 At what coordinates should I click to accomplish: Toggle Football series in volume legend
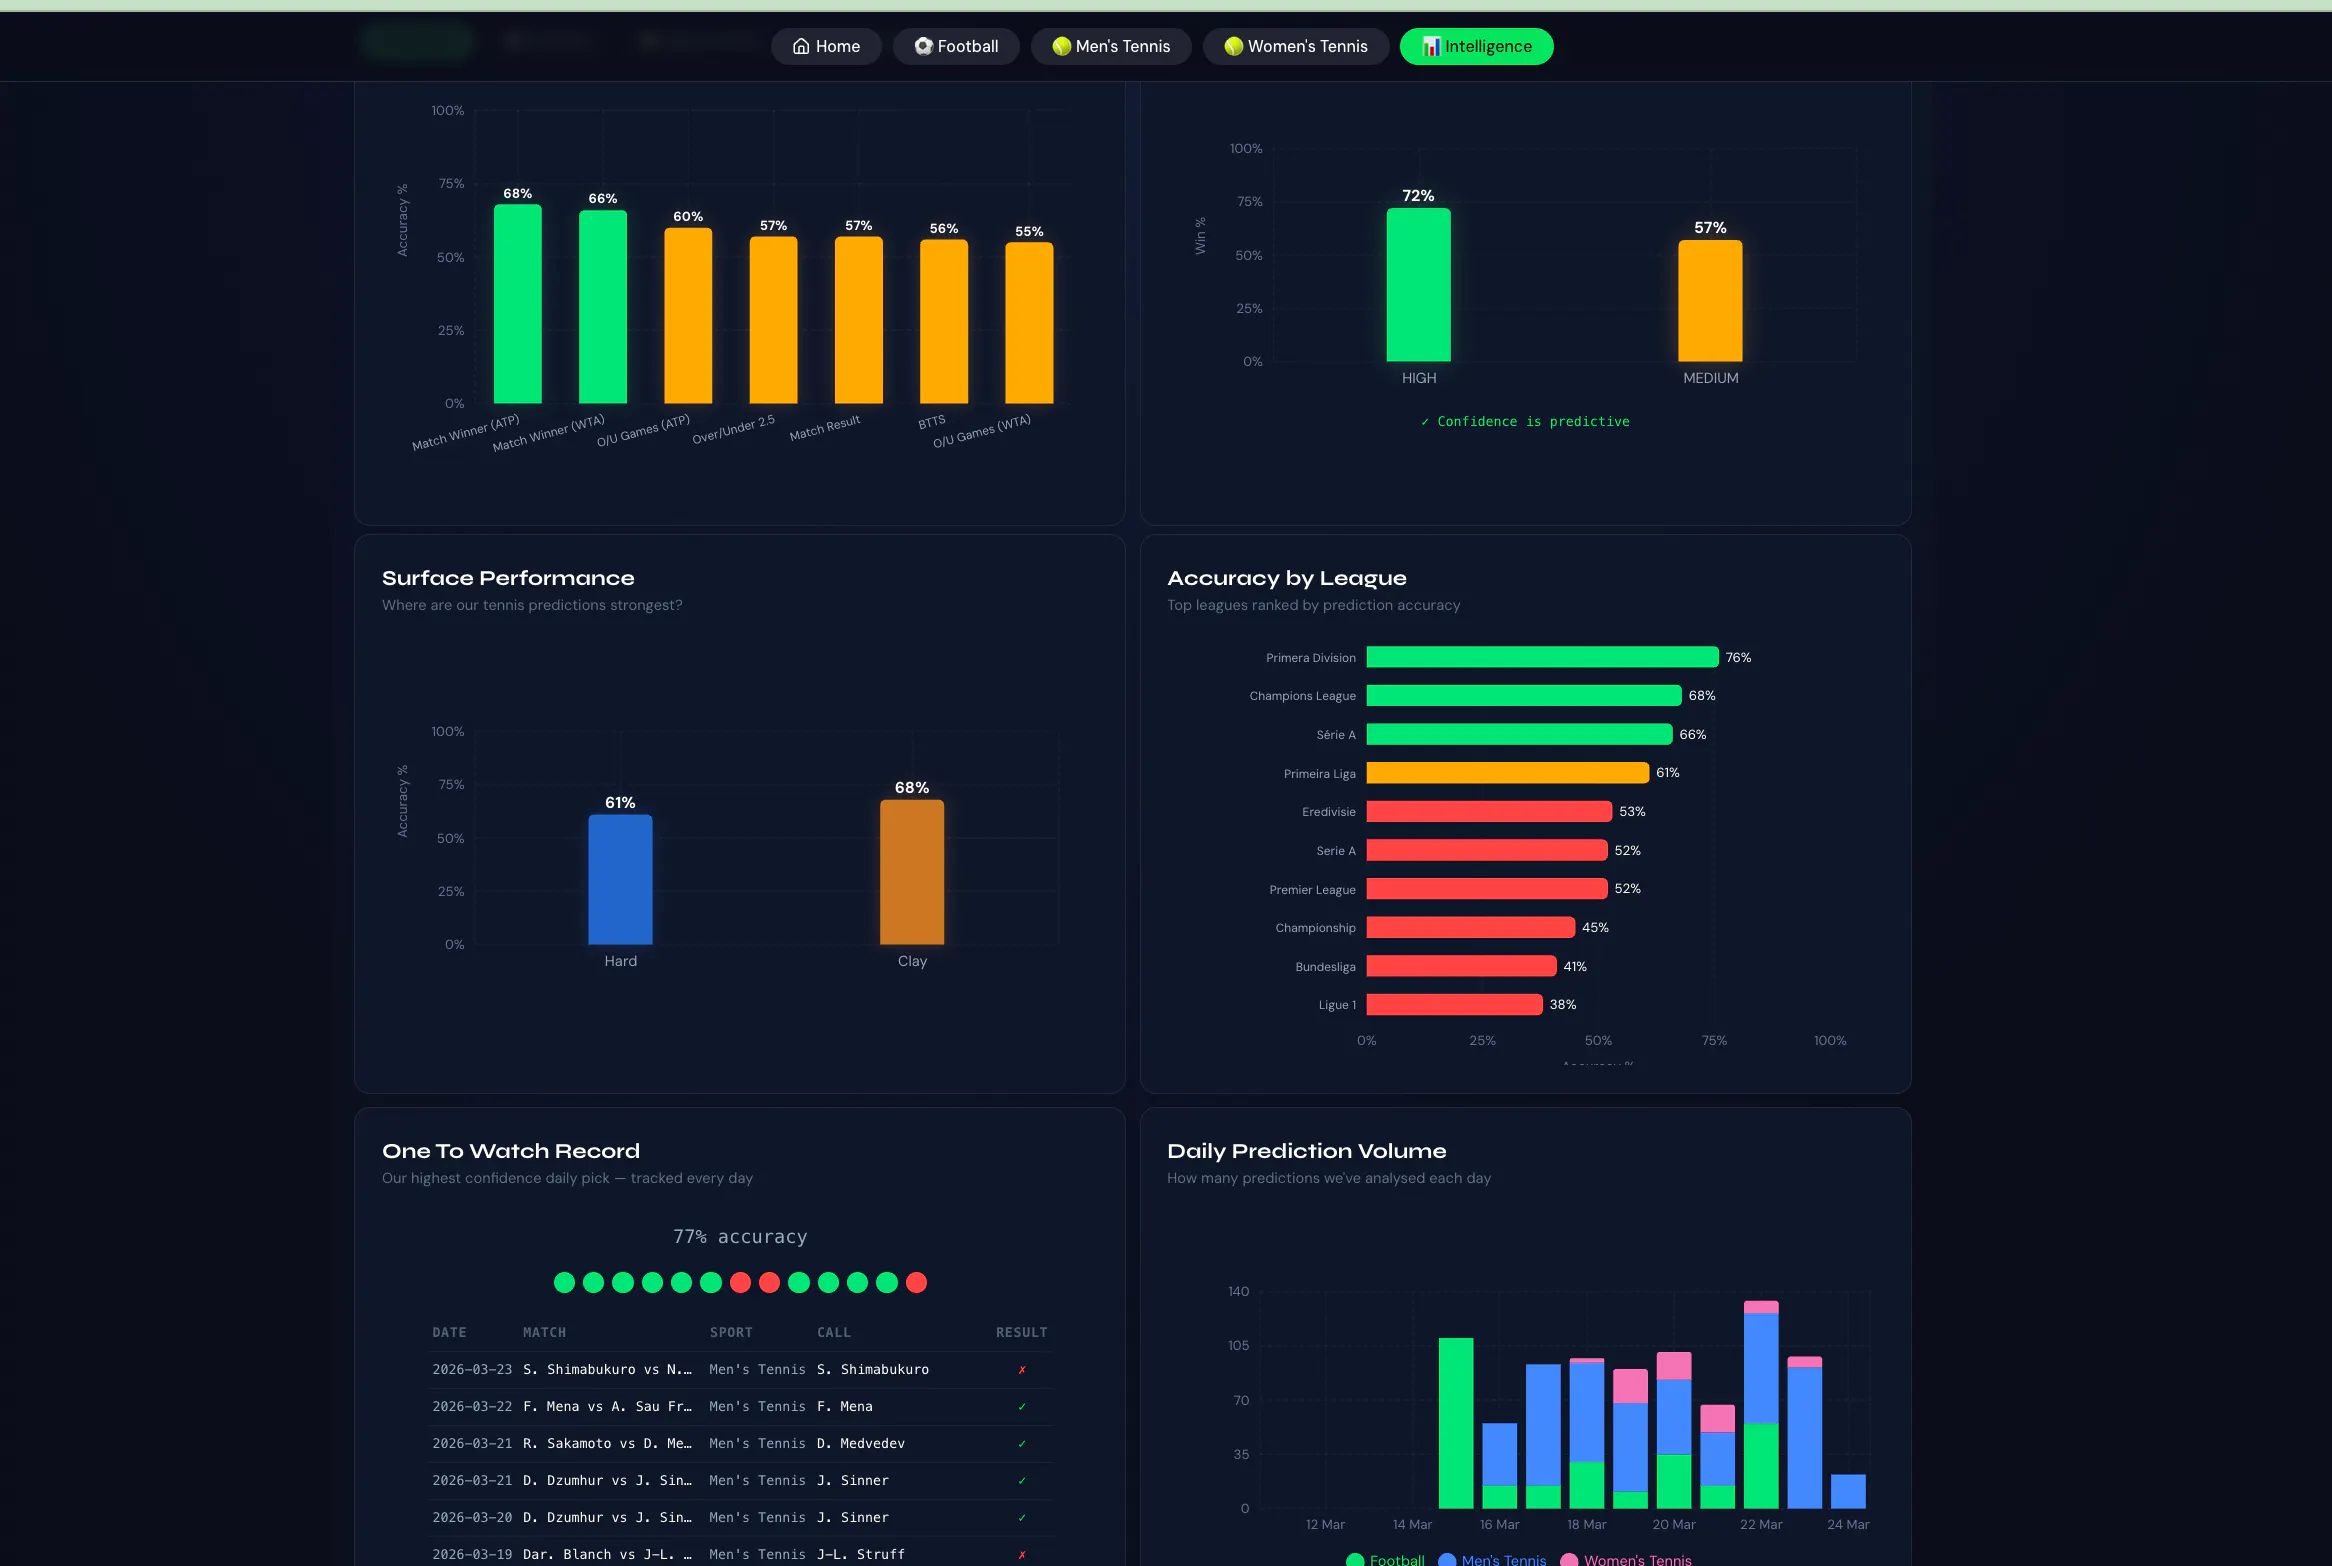tap(1385, 1559)
